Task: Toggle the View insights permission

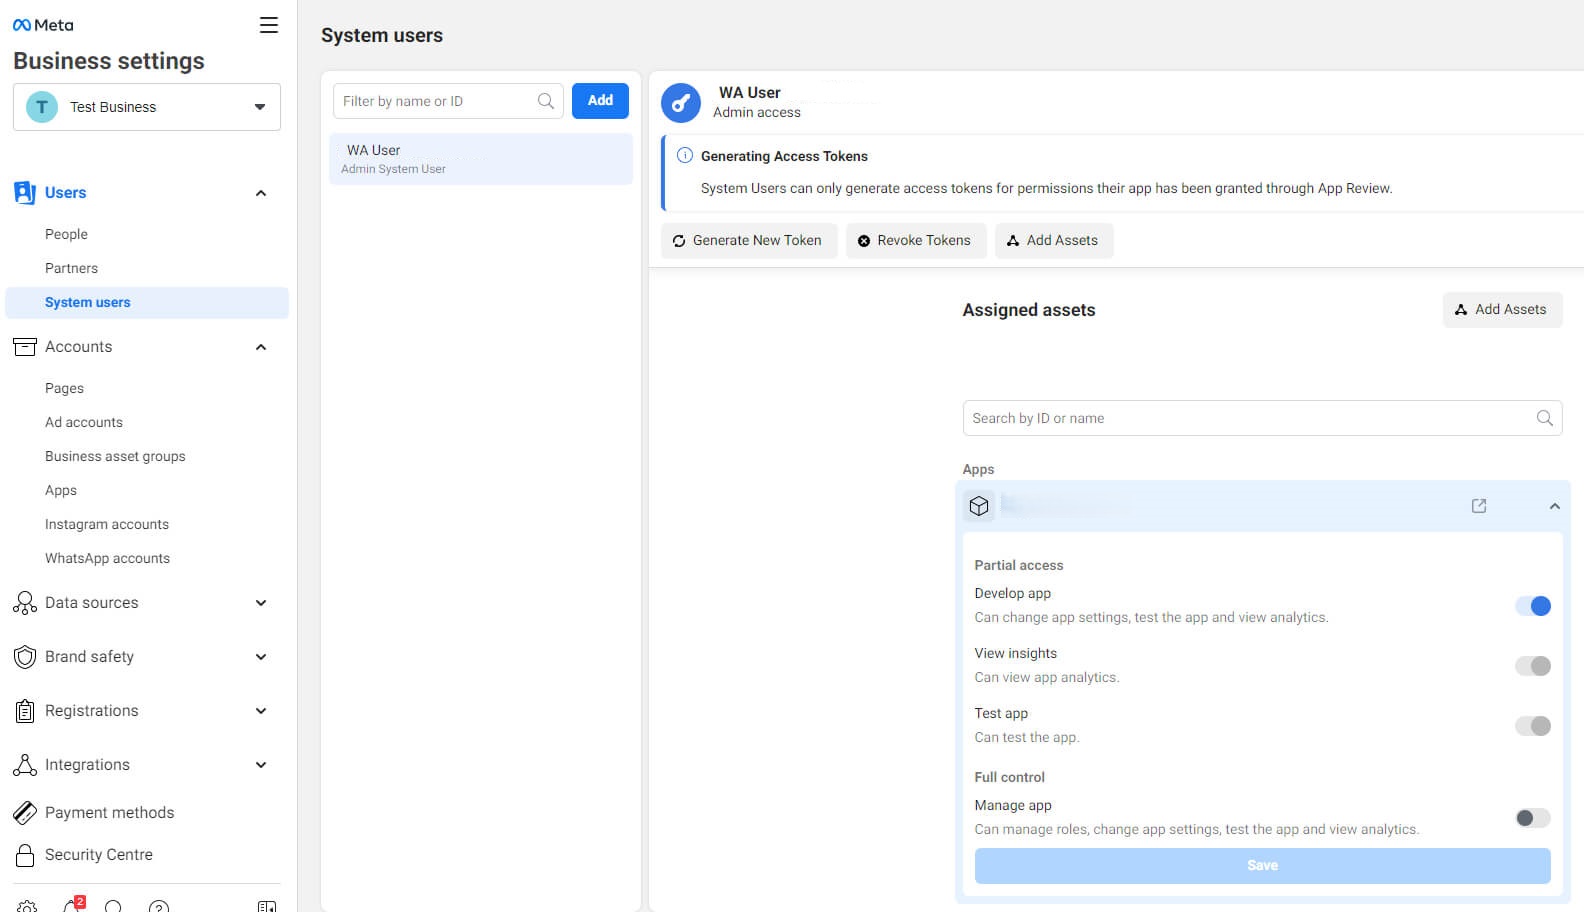Action: (x=1532, y=666)
